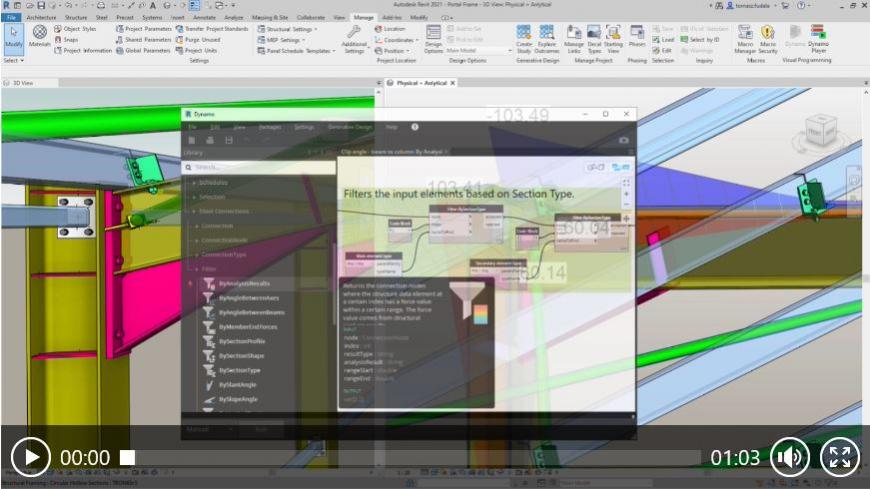Open Decal Types
The width and height of the screenshot is (870, 489).
[594, 39]
